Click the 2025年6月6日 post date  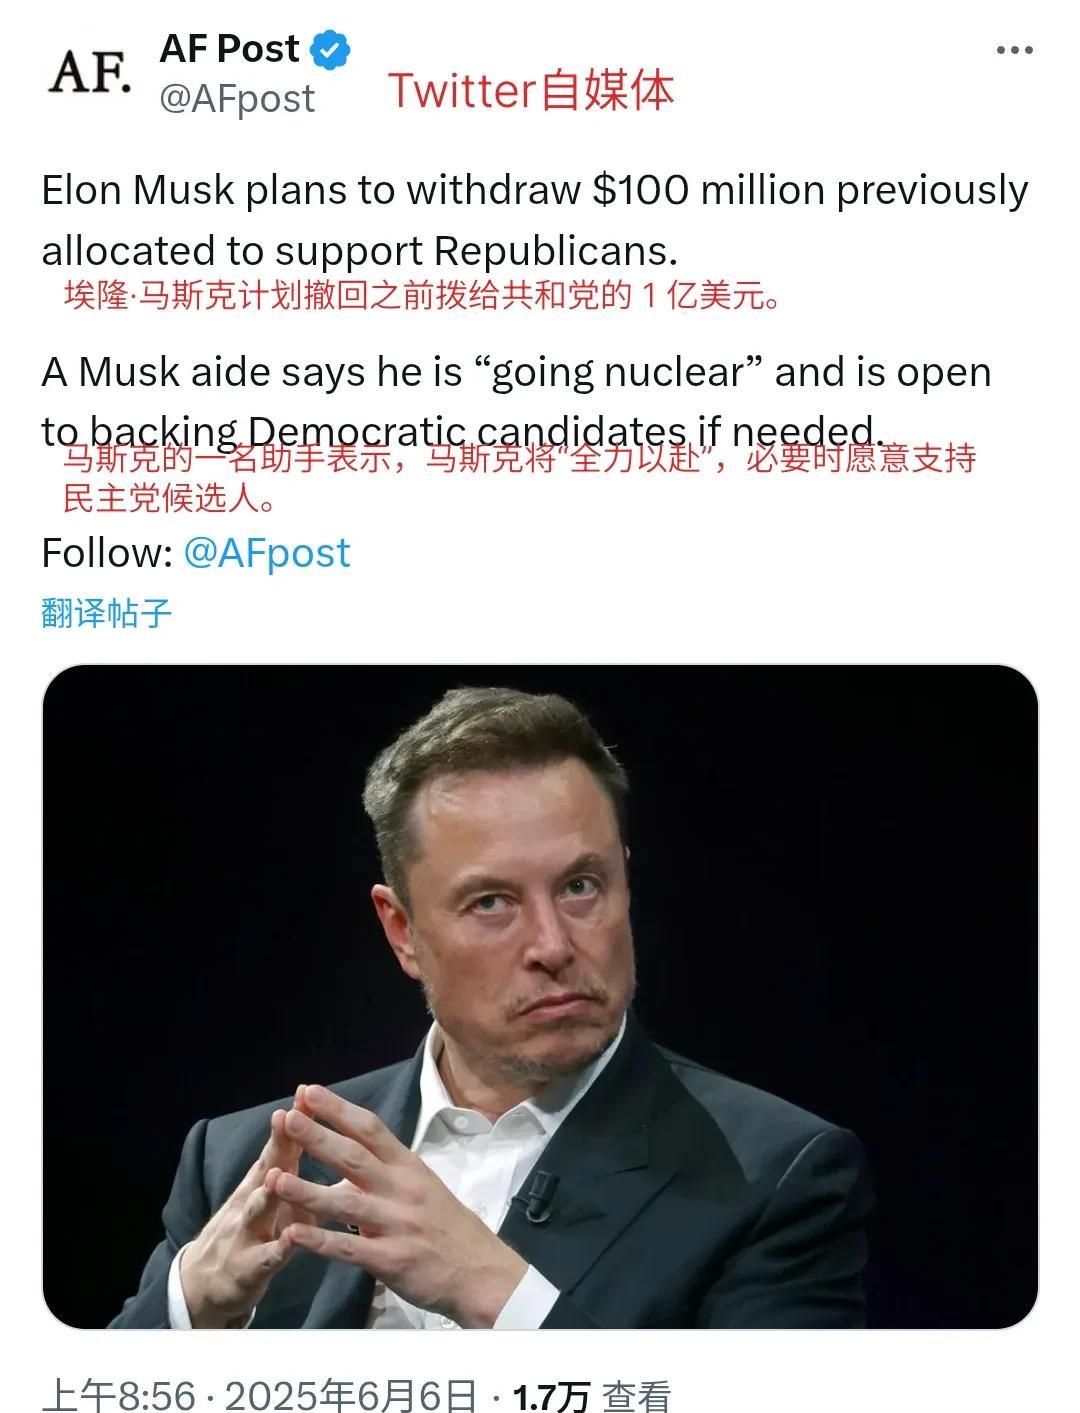[351, 1395]
